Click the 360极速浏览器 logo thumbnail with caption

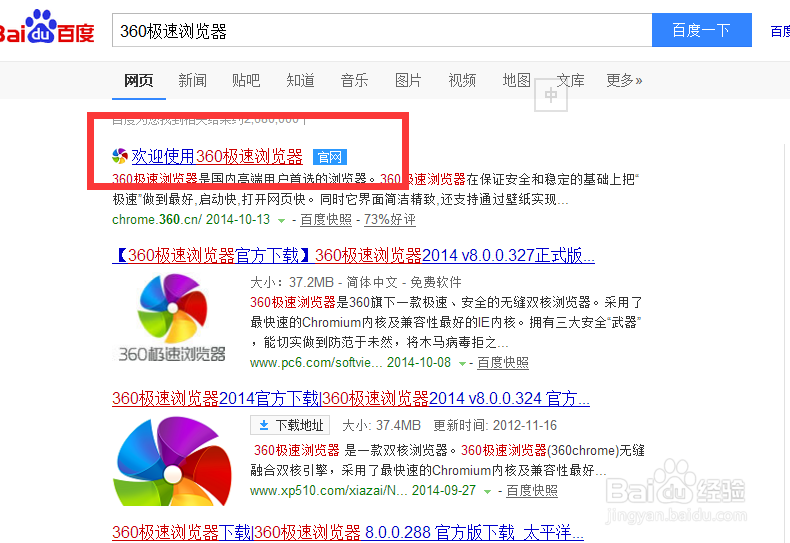172,318
